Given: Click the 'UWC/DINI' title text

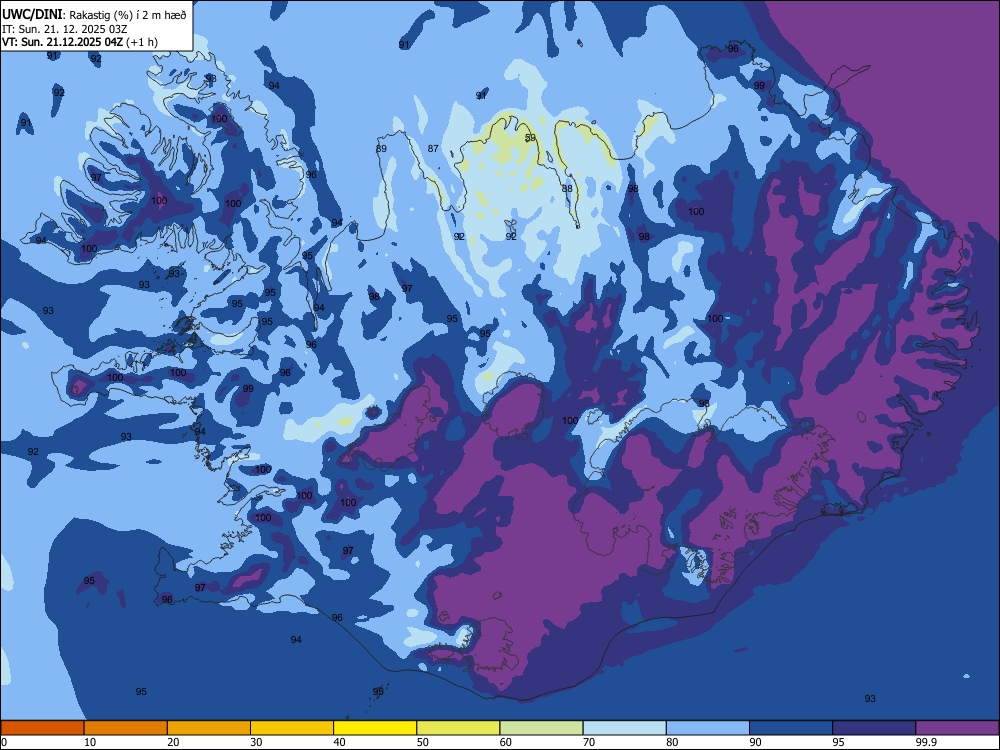Looking at the screenshot, I should 32,15.
